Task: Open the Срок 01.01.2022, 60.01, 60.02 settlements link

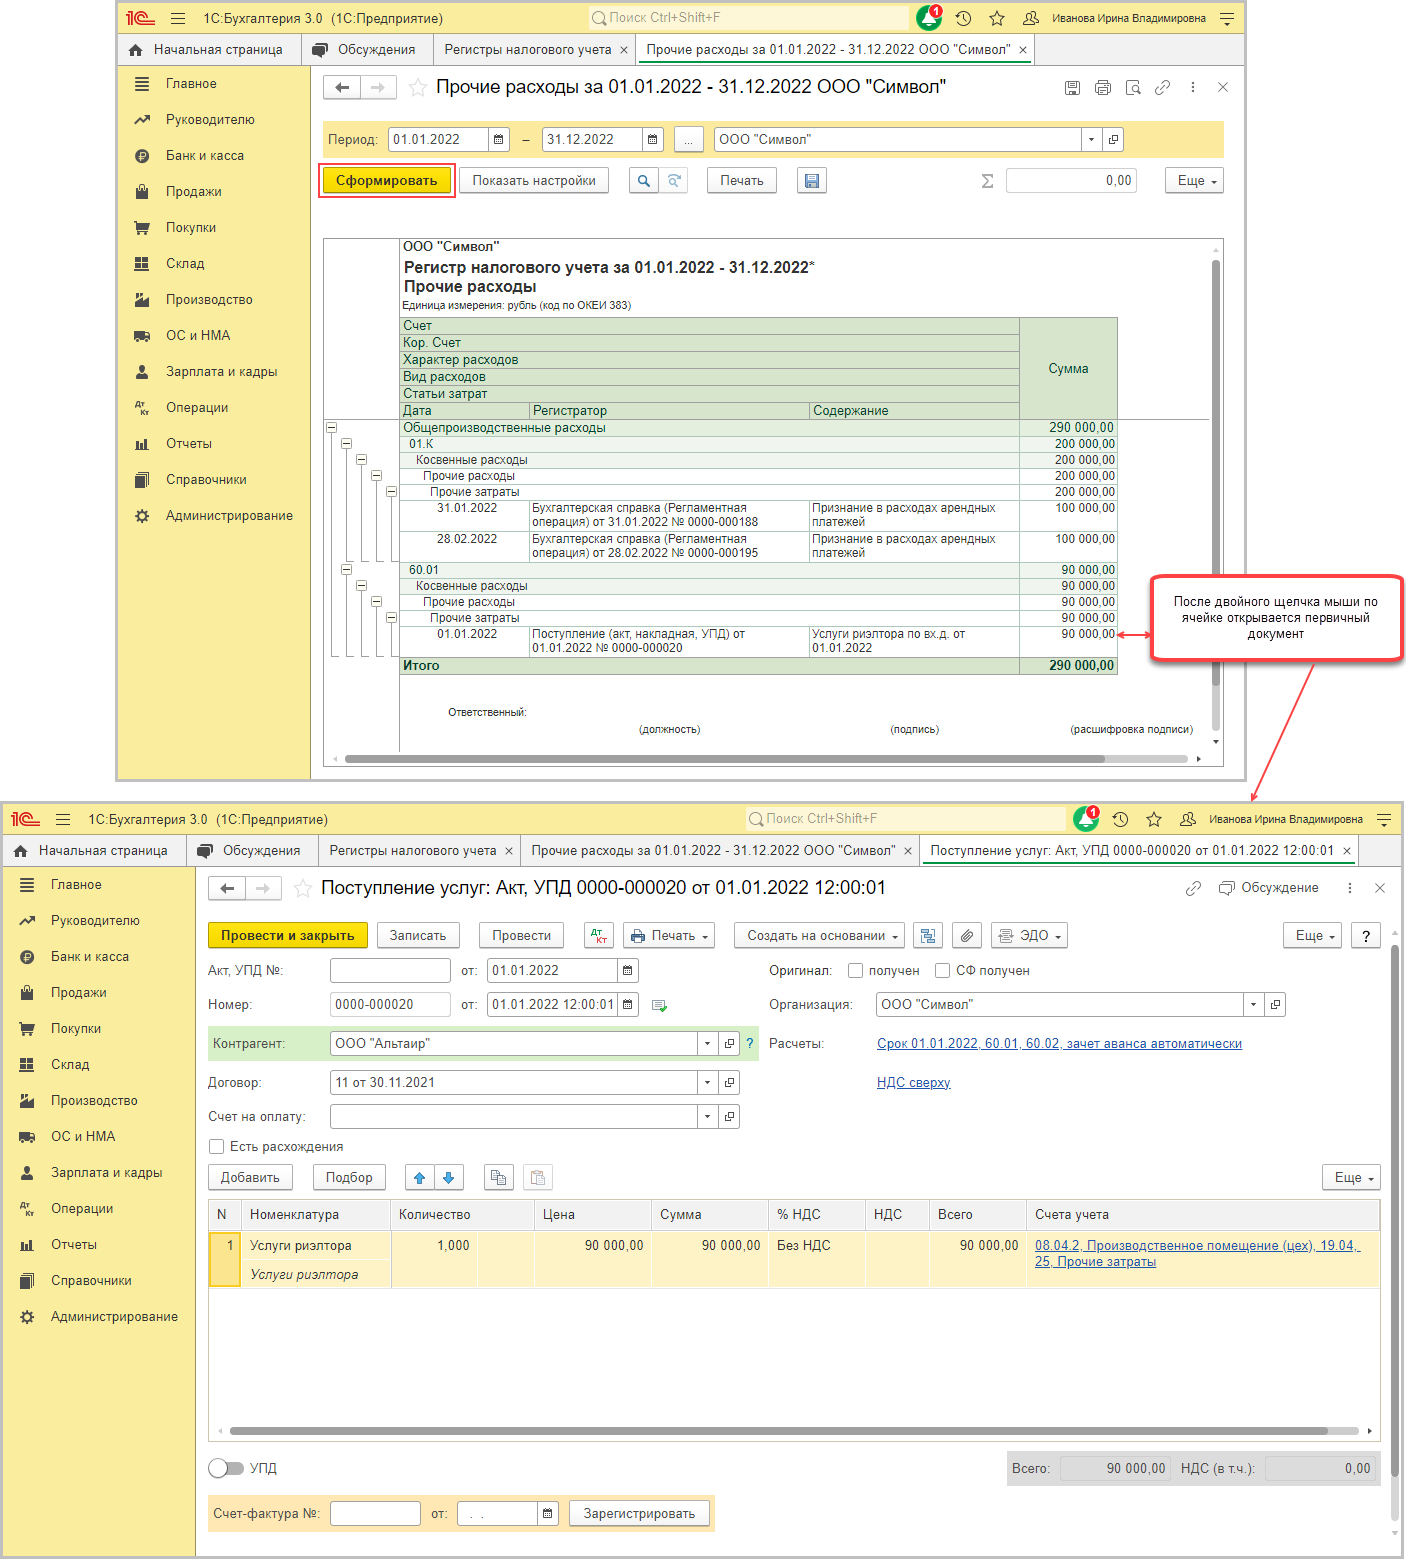Action: click(x=1059, y=1044)
